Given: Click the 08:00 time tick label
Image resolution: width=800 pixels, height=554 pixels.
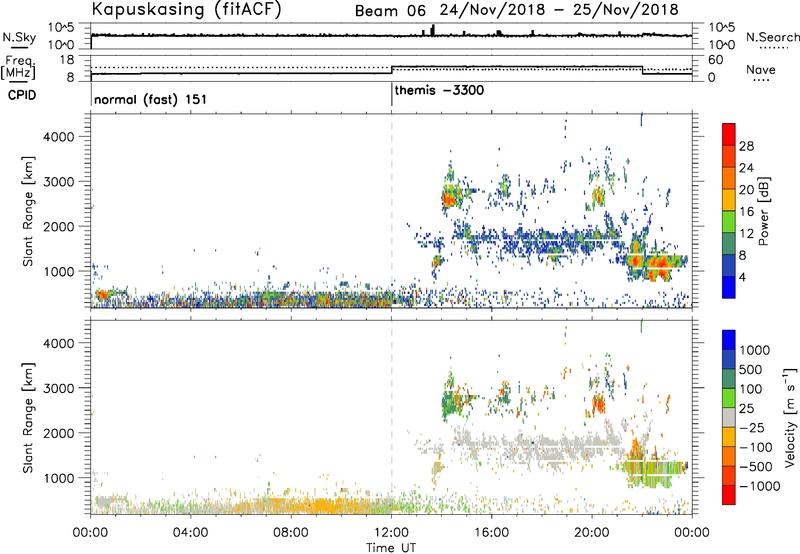Looking at the screenshot, I should click(x=291, y=533).
